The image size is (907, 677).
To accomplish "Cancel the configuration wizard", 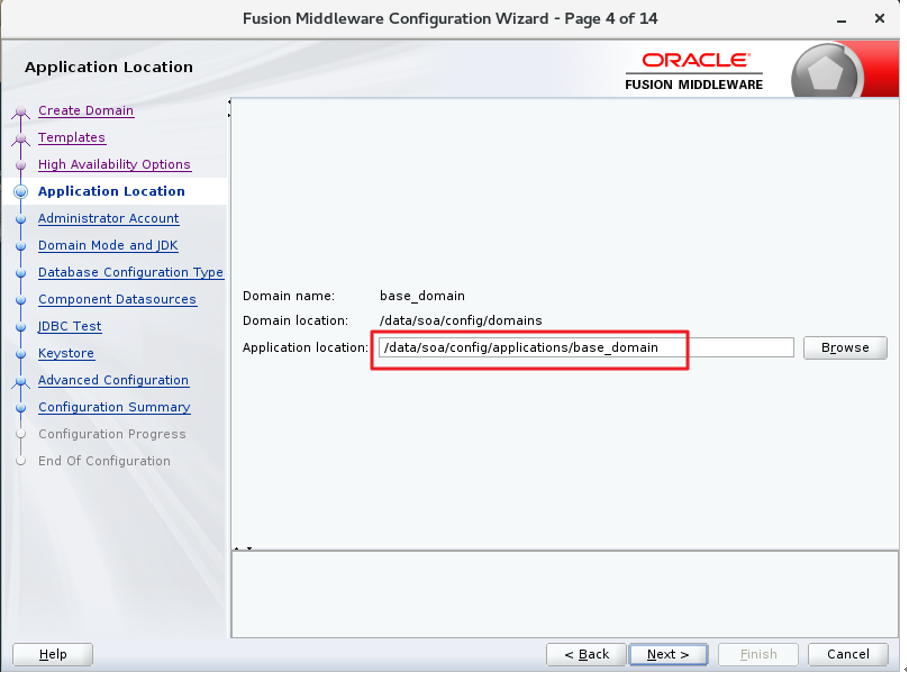I will tap(848, 654).
